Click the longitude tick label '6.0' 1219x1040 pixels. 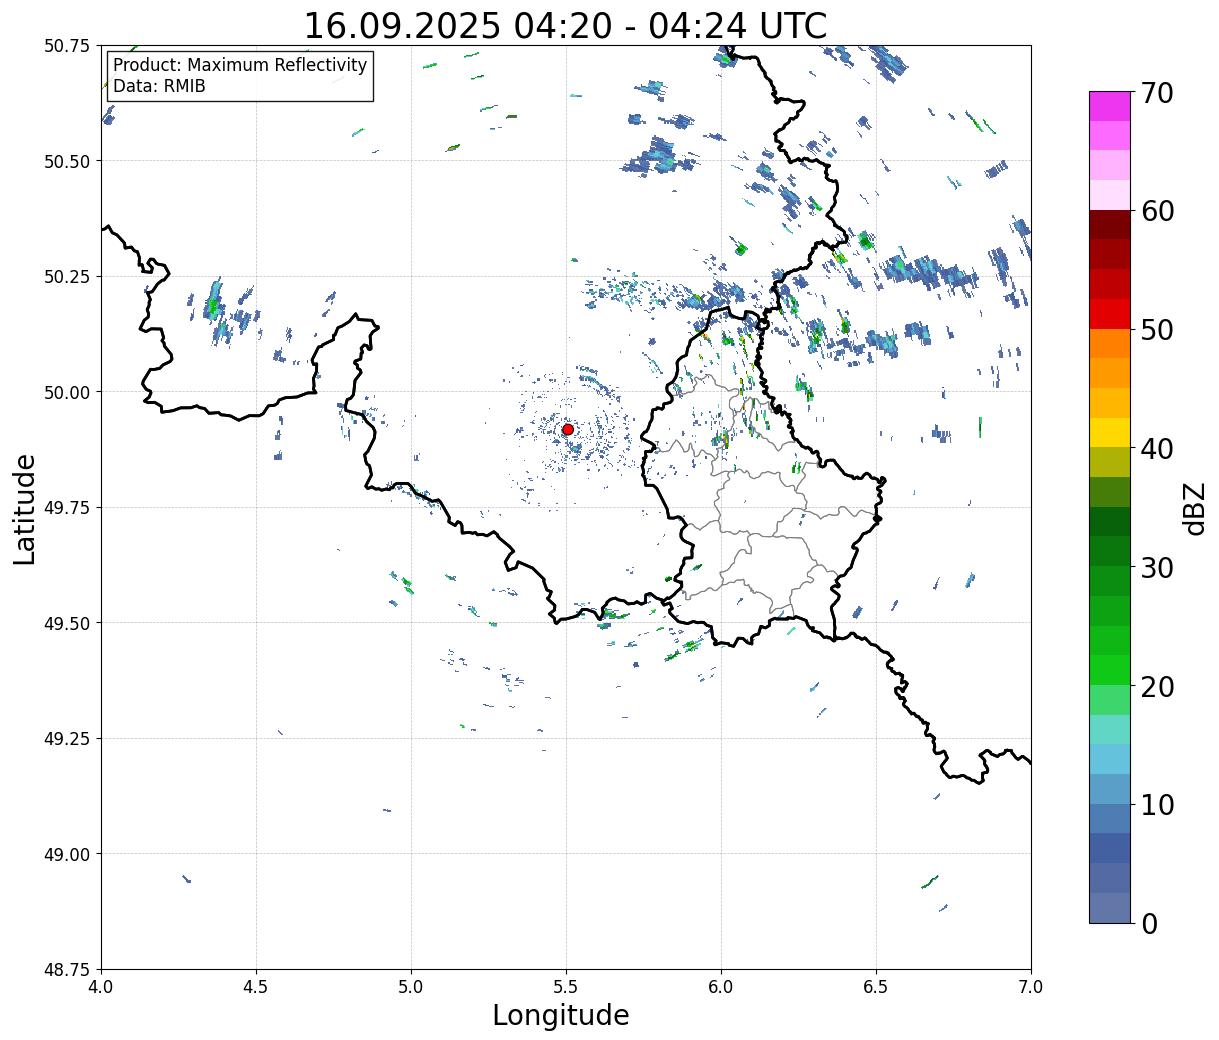pyautogui.click(x=721, y=987)
